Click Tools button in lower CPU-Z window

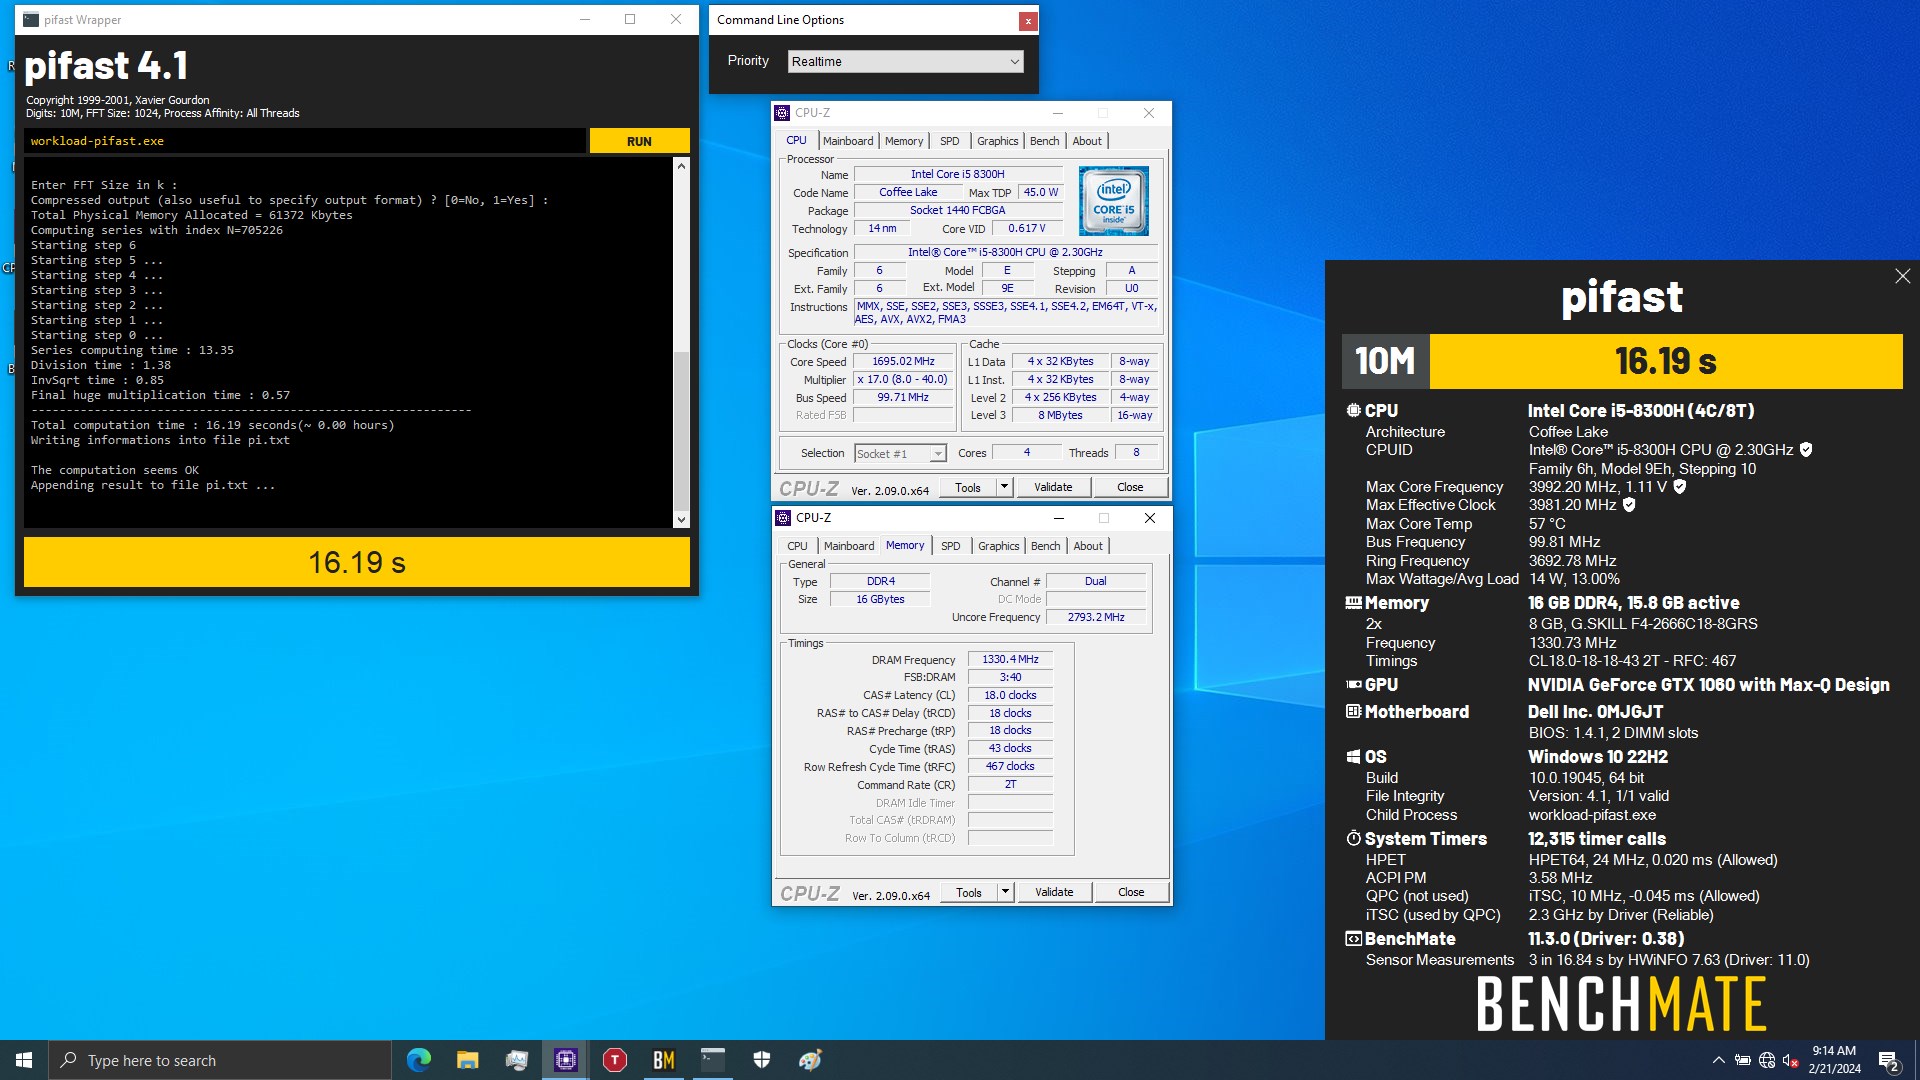point(969,893)
